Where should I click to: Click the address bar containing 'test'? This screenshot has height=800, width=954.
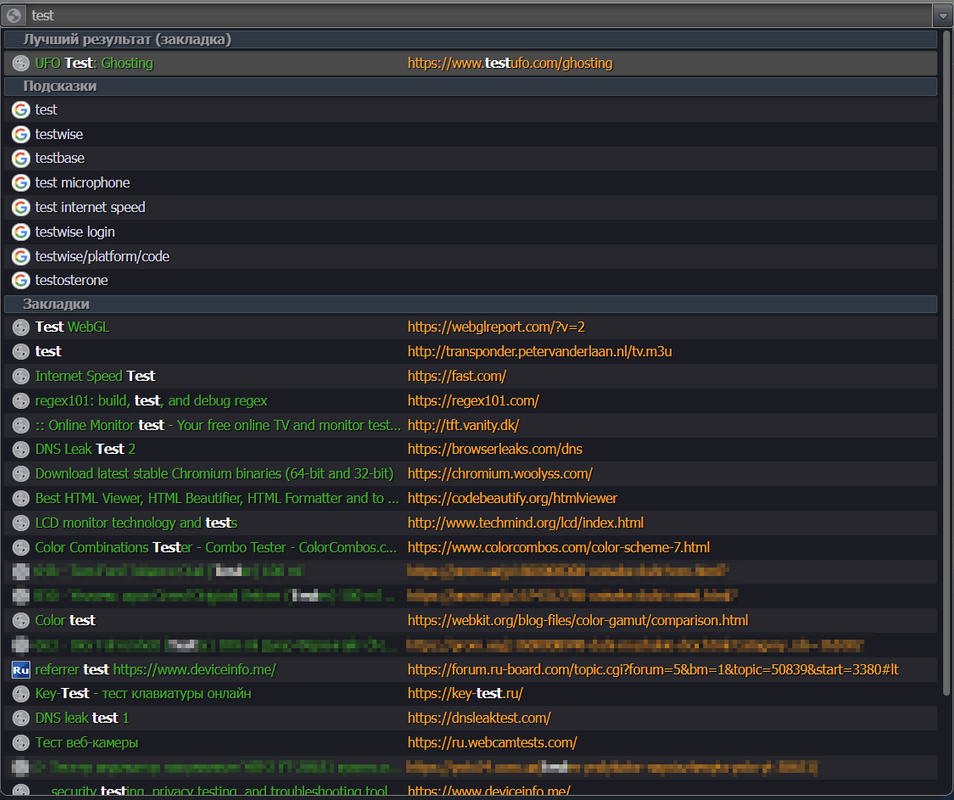click(479, 15)
